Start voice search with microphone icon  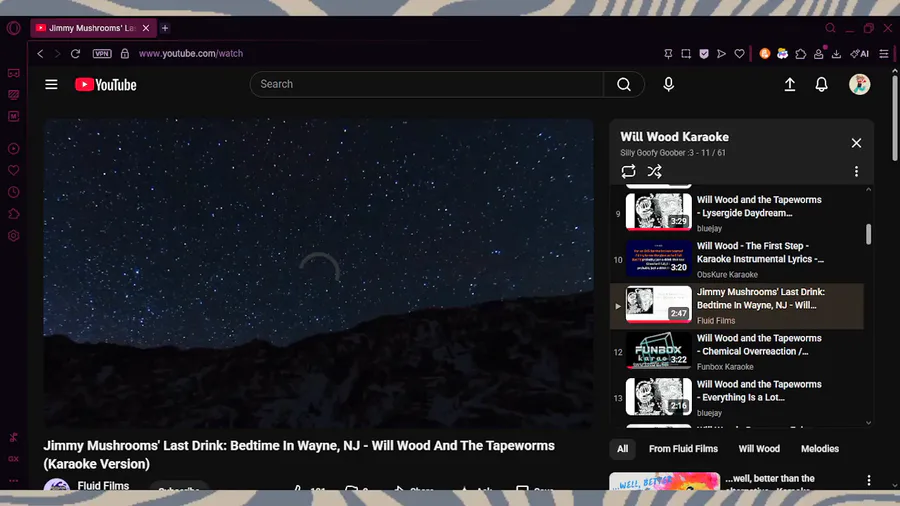pos(669,84)
